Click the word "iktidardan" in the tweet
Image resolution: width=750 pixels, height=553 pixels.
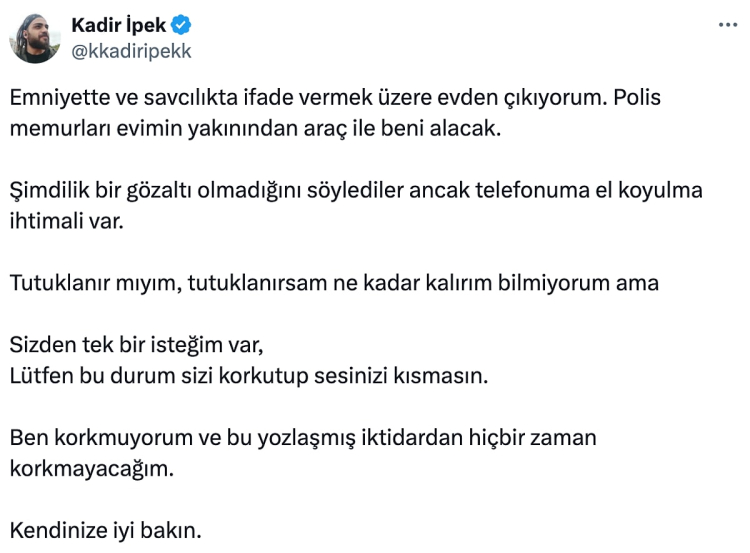coord(439,437)
